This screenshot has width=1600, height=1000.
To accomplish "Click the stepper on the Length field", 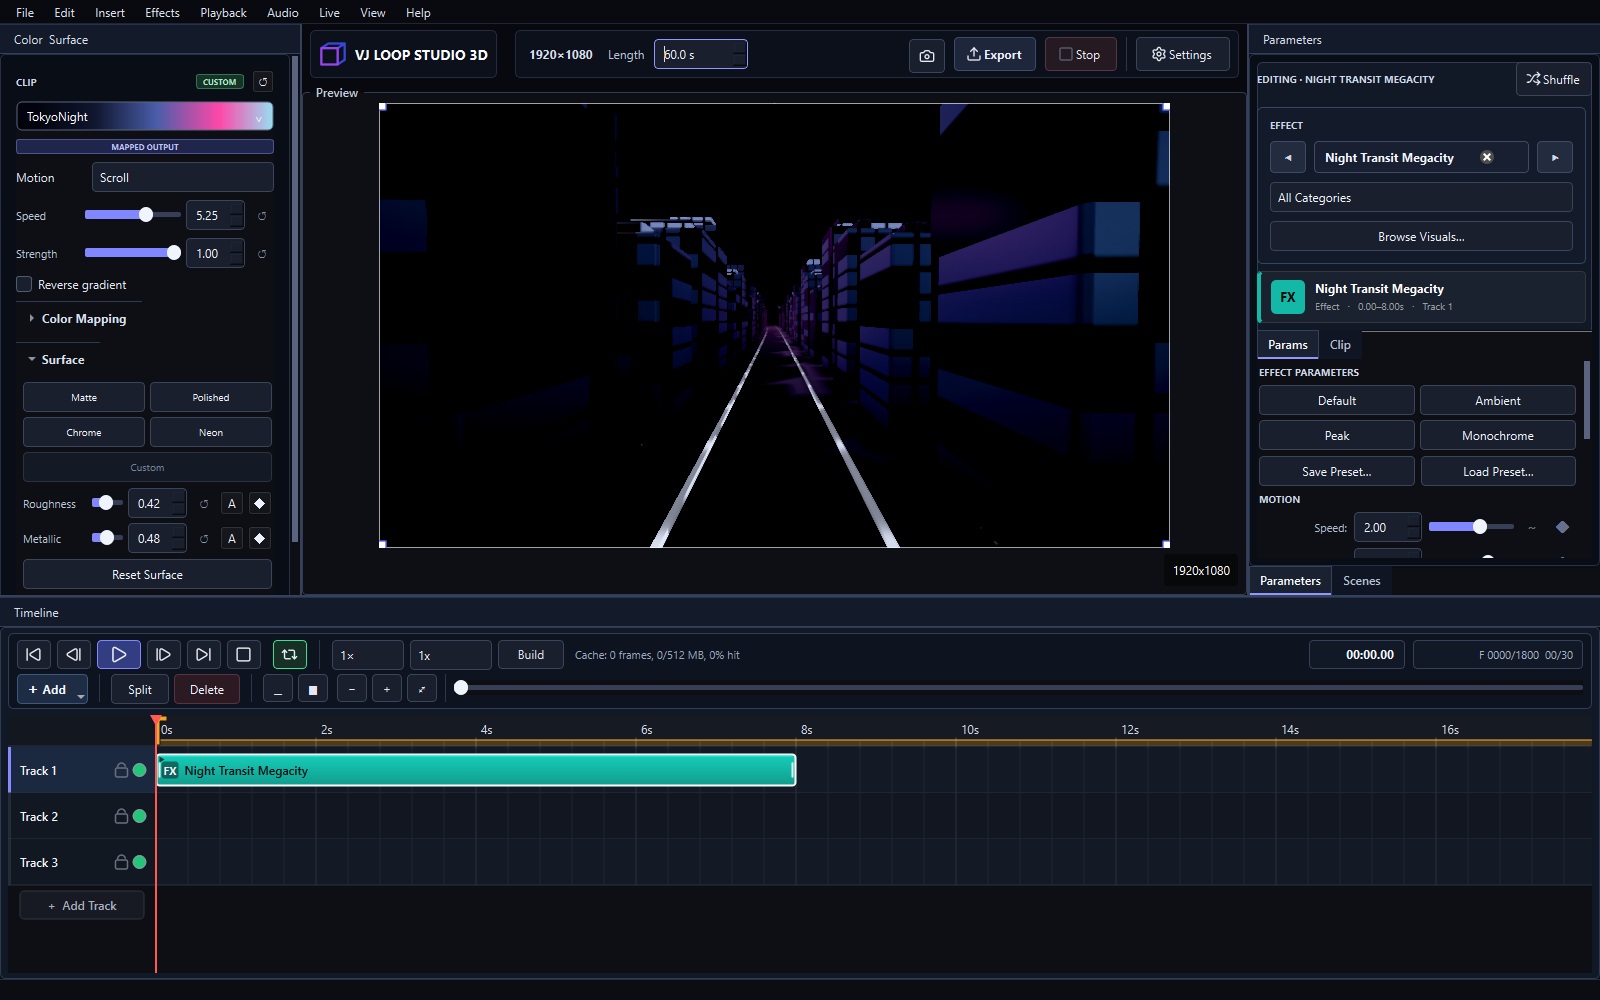I will click(x=738, y=54).
